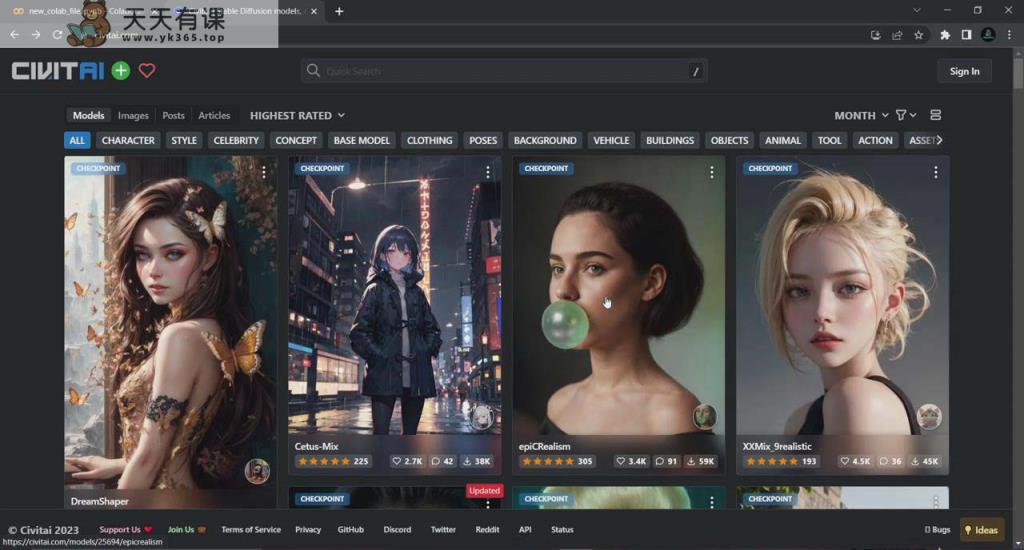Select the POSES category filter

coord(483,140)
